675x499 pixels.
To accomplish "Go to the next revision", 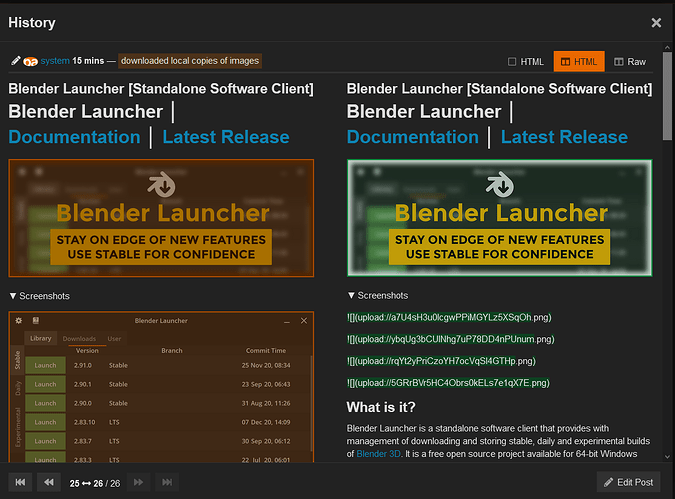I will click(x=139, y=482).
